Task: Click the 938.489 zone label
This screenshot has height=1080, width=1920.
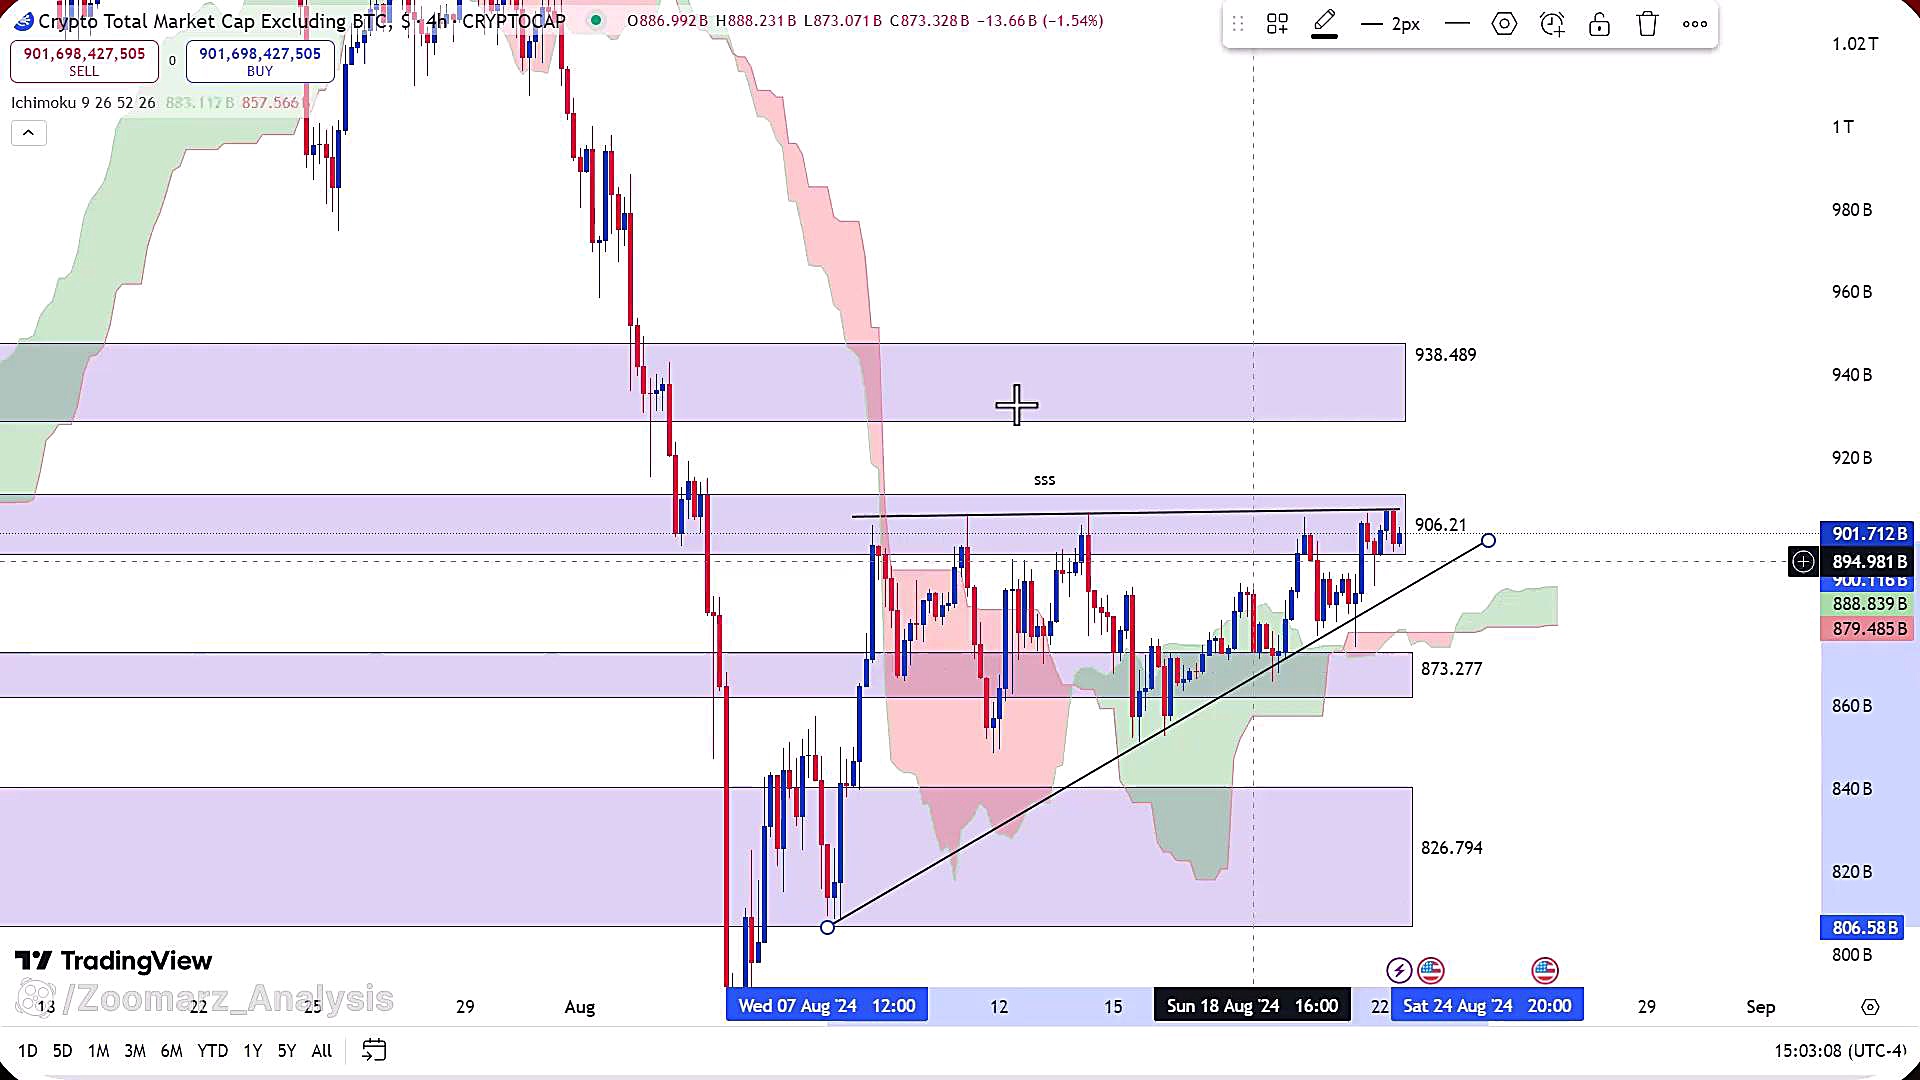Action: tap(1445, 355)
